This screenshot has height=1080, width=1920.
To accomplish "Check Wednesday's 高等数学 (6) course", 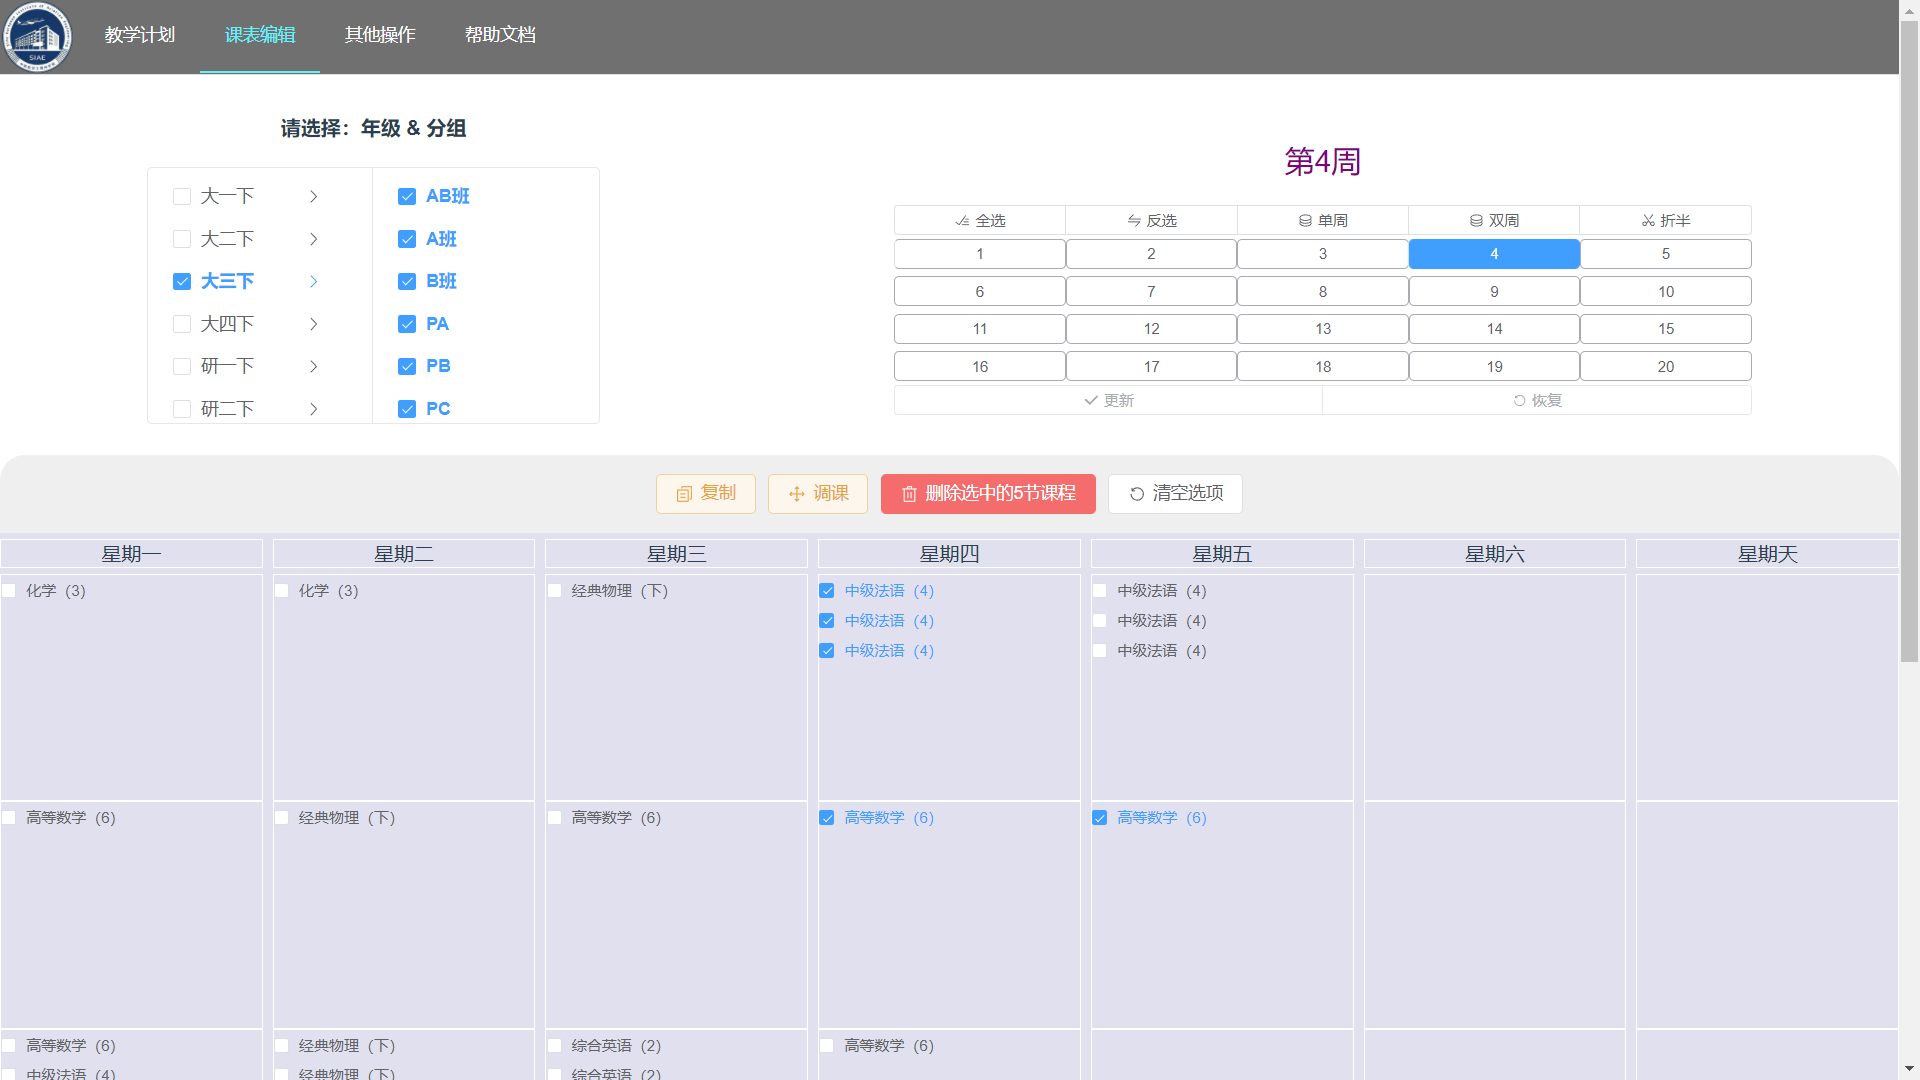I will click(554, 818).
